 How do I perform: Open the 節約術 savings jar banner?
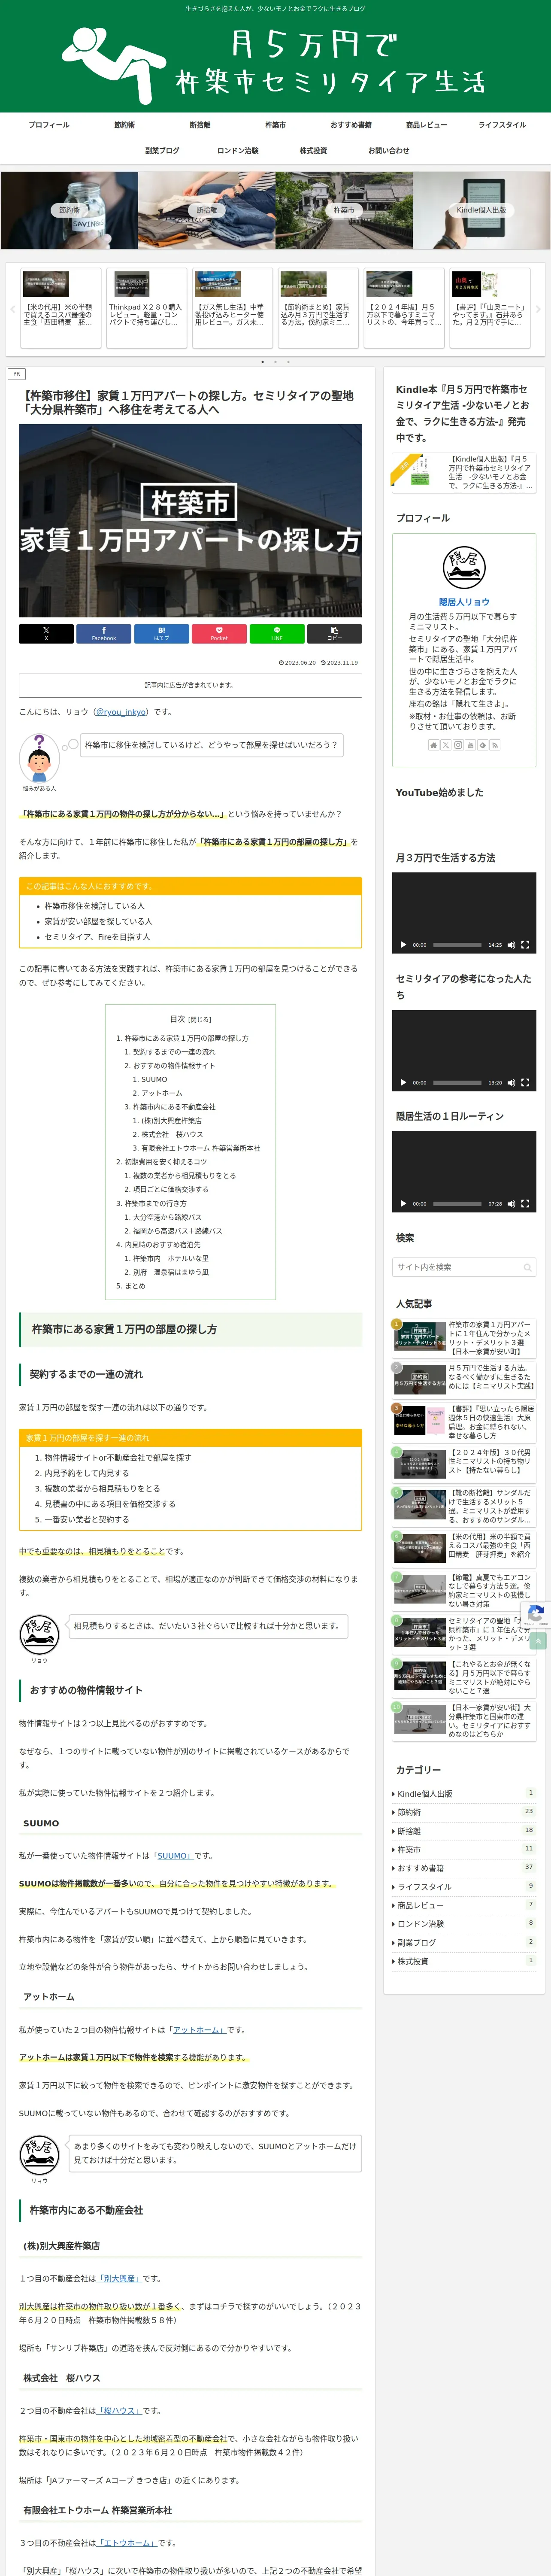click(69, 210)
